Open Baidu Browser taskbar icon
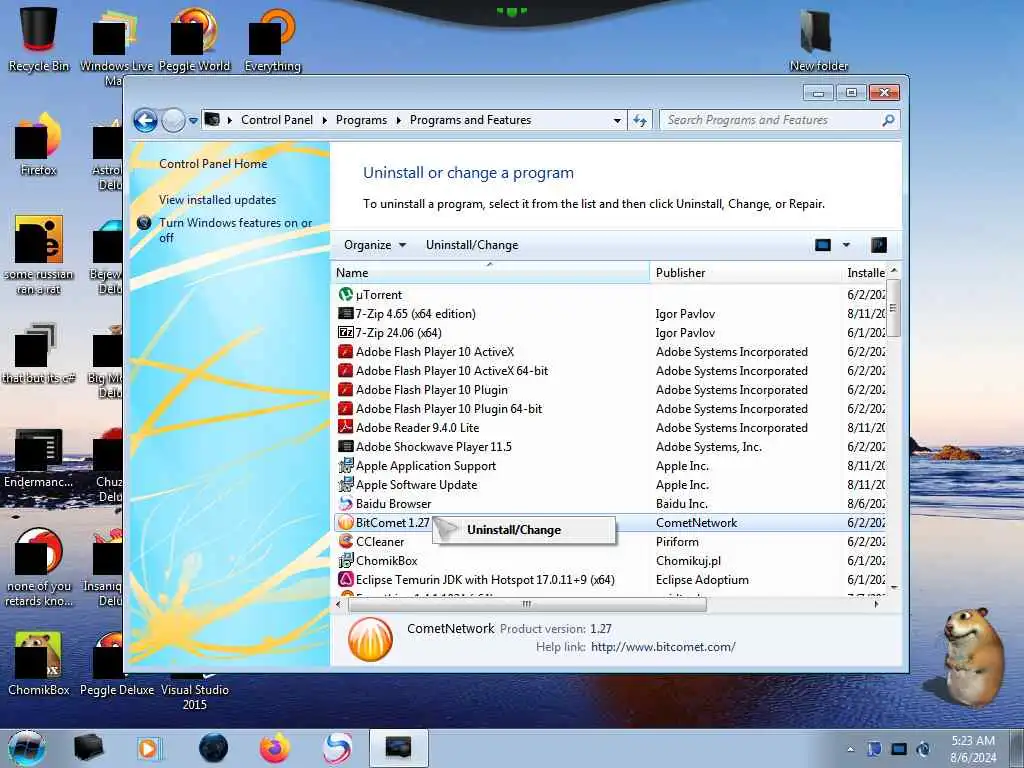The width and height of the screenshot is (1024, 768). coord(337,748)
